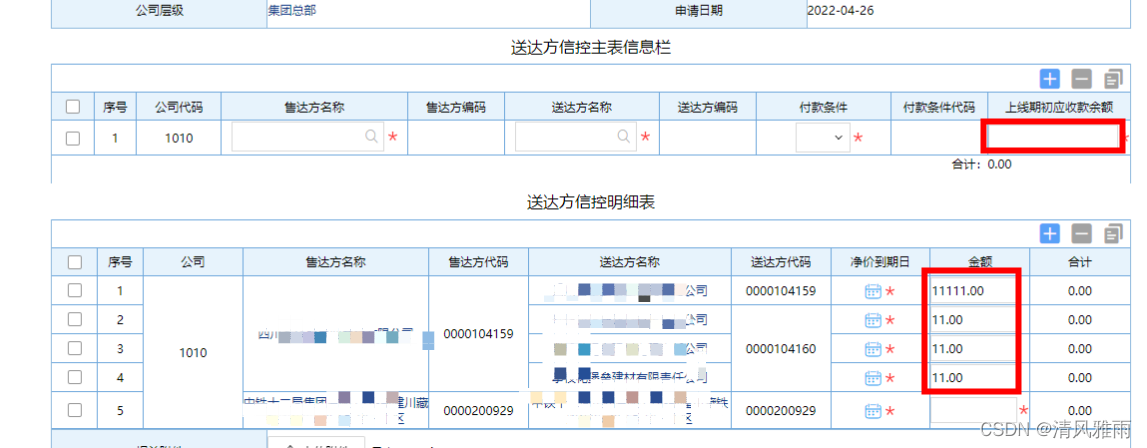1147x448 pixels.
Task: Open the 付款条件 dropdown
Action: tap(823, 137)
